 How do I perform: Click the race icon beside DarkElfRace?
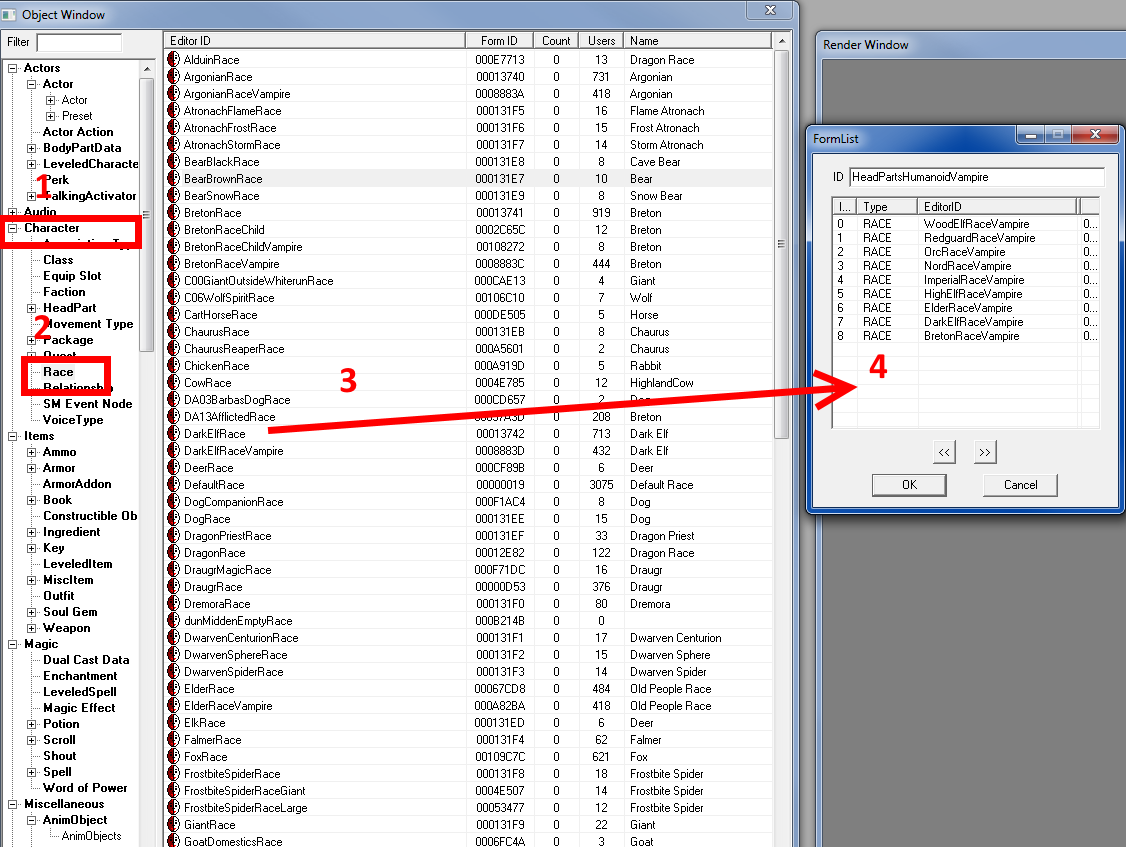pyautogui.click(x=173, y=434)
